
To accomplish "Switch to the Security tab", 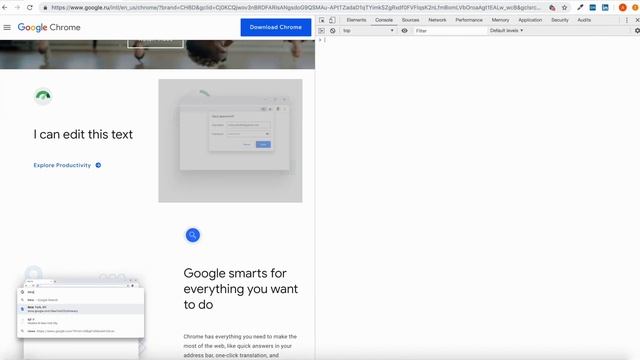I will (x=560, y=20).
